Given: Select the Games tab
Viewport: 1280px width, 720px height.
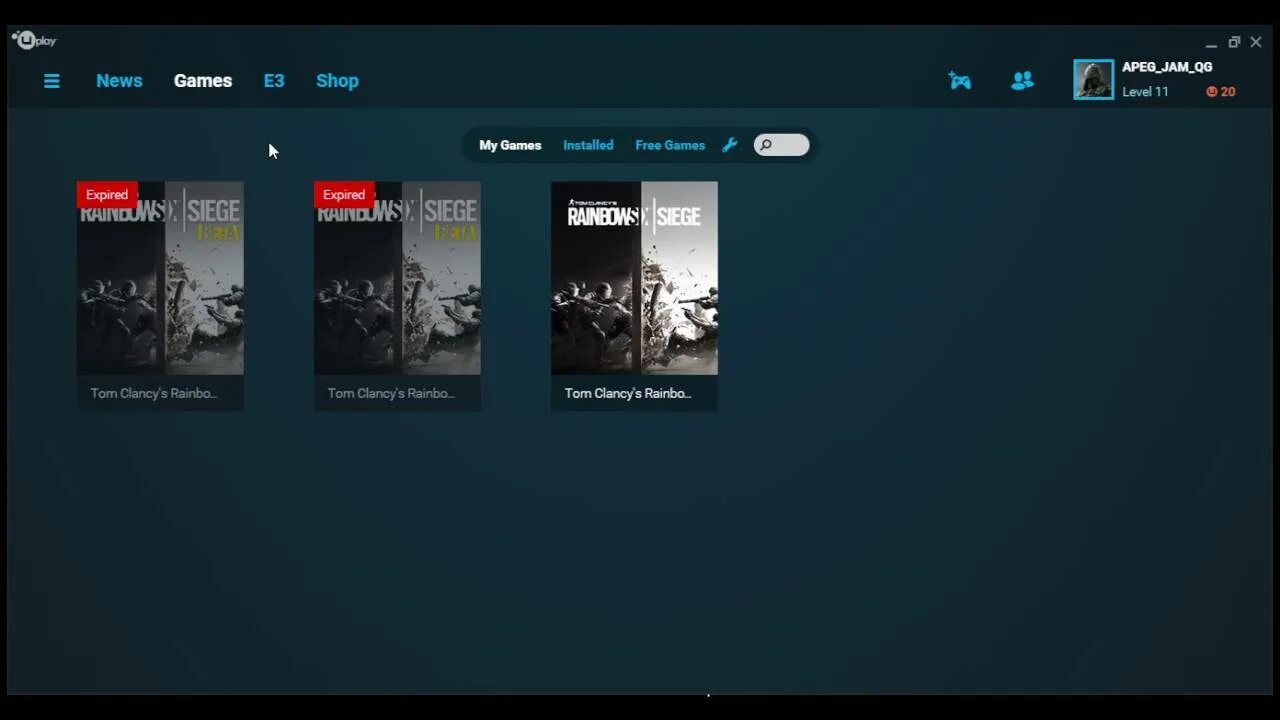Looking at the screenshot, I should point(203,81).
